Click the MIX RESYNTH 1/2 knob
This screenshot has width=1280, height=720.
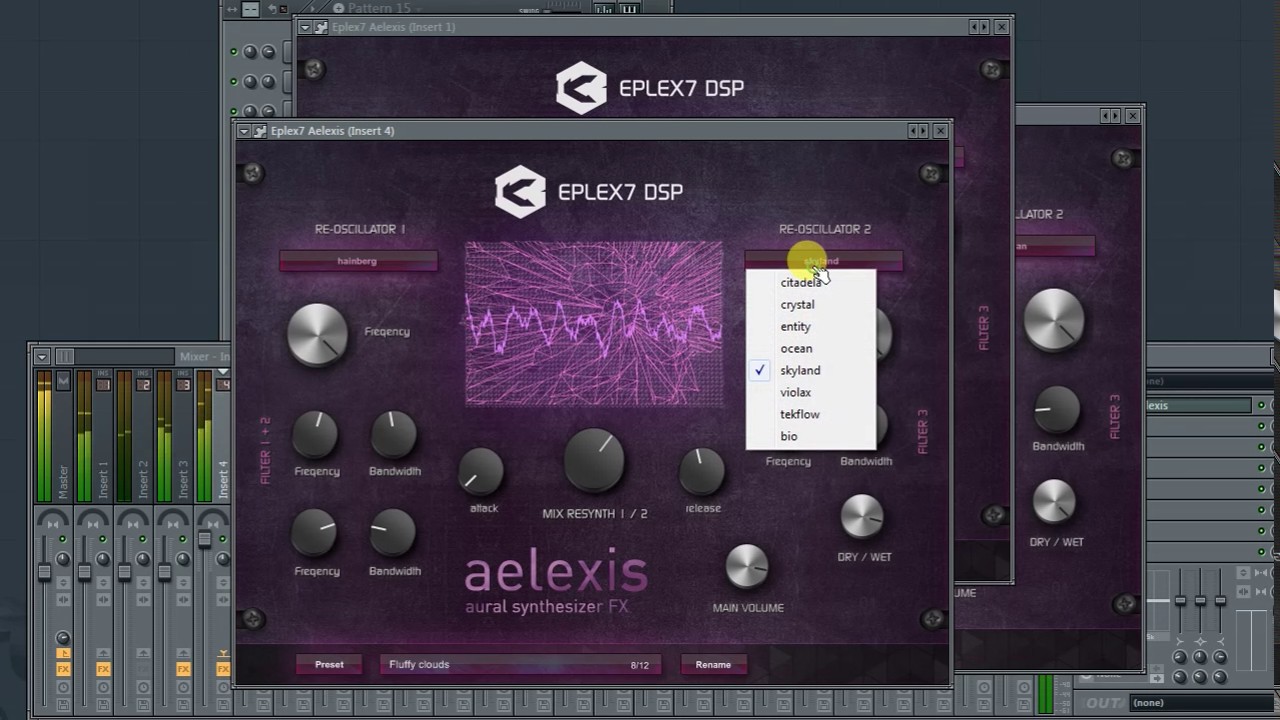(594, 461)
